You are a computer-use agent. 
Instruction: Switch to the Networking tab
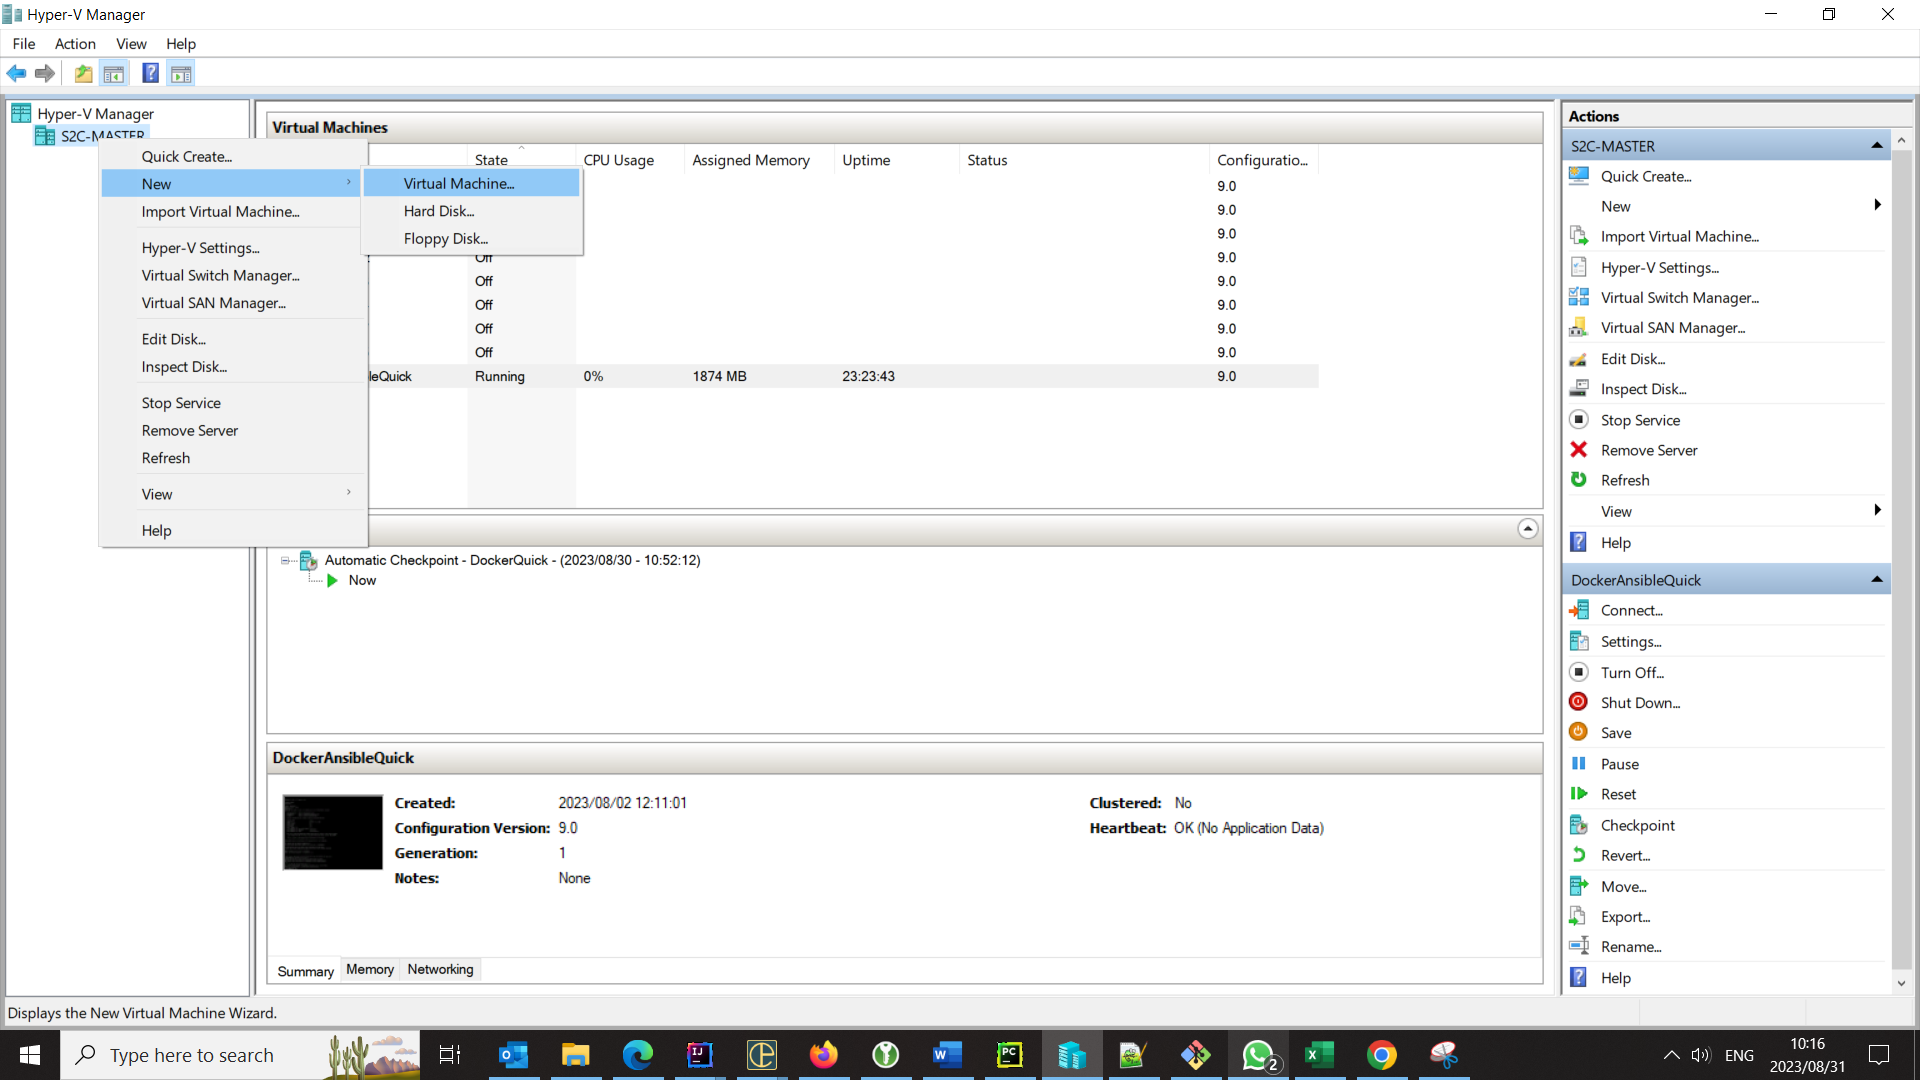point(440,969)
